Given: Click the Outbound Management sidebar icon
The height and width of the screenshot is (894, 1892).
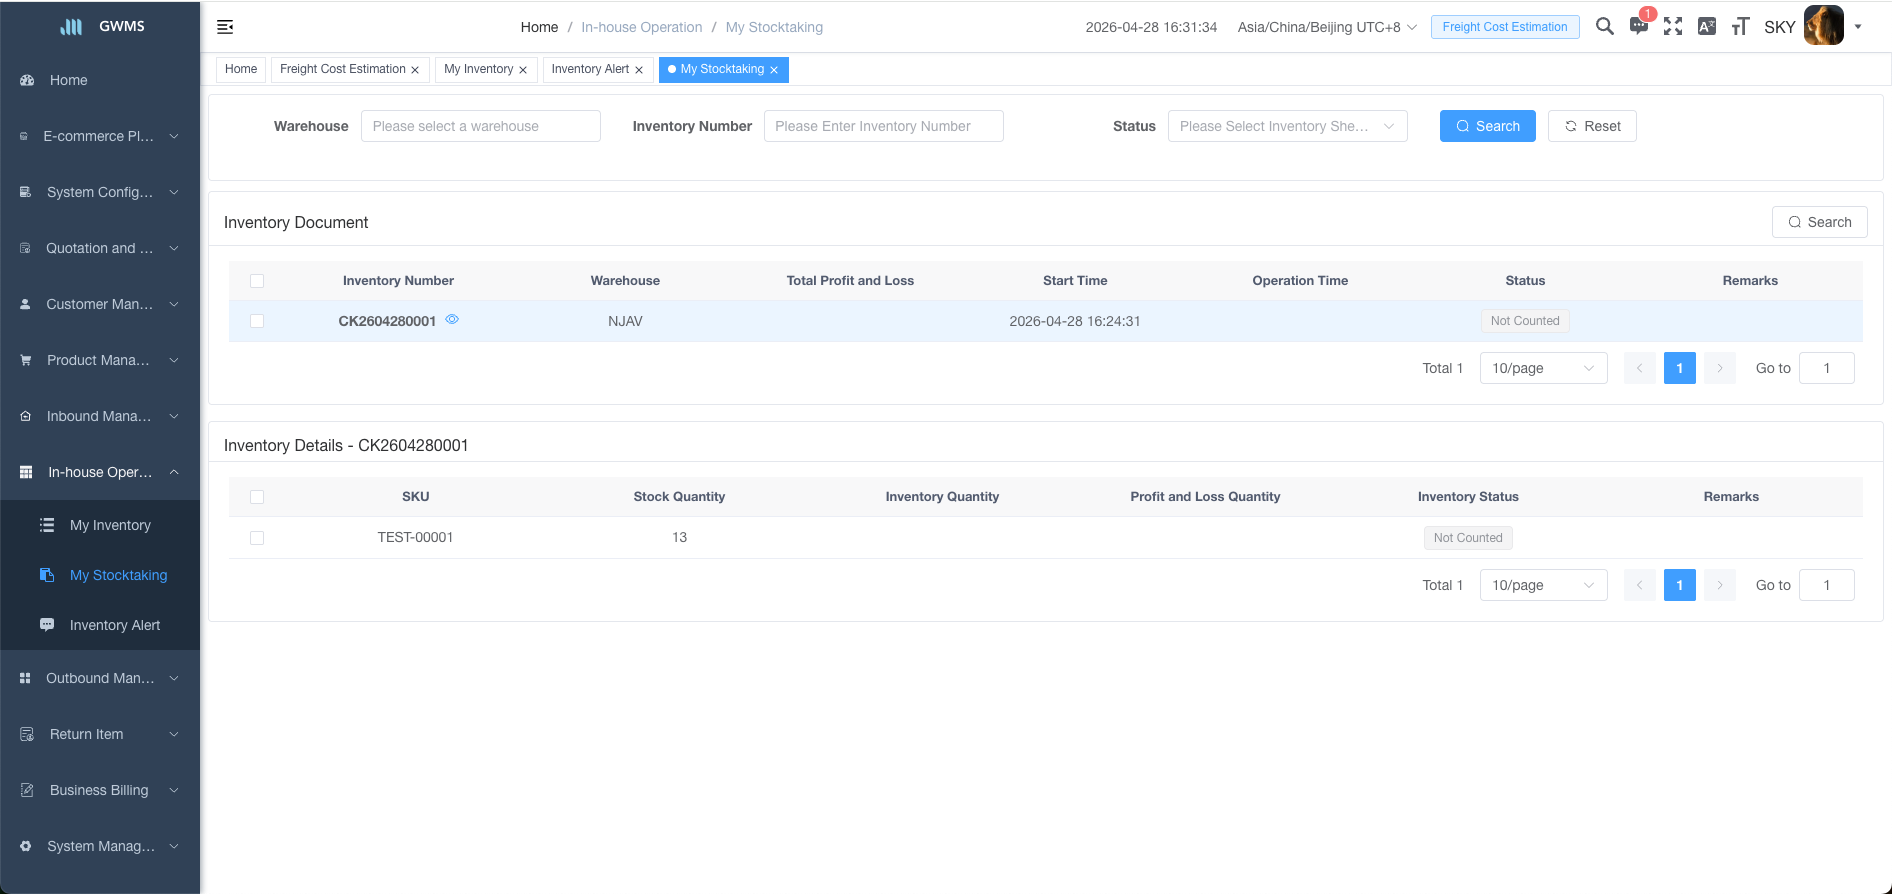Looking at the screenshot, I should (26, 678).
